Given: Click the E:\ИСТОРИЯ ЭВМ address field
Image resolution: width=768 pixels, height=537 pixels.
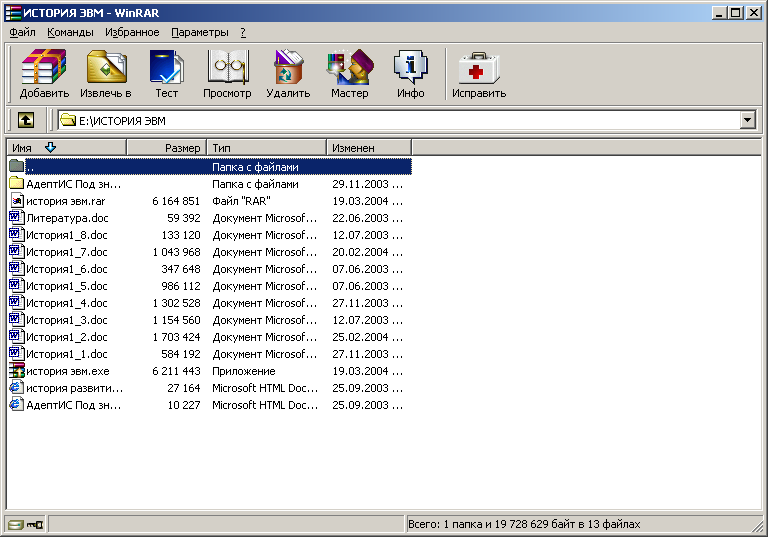Looking at the screenshot, I should [399, 120].
